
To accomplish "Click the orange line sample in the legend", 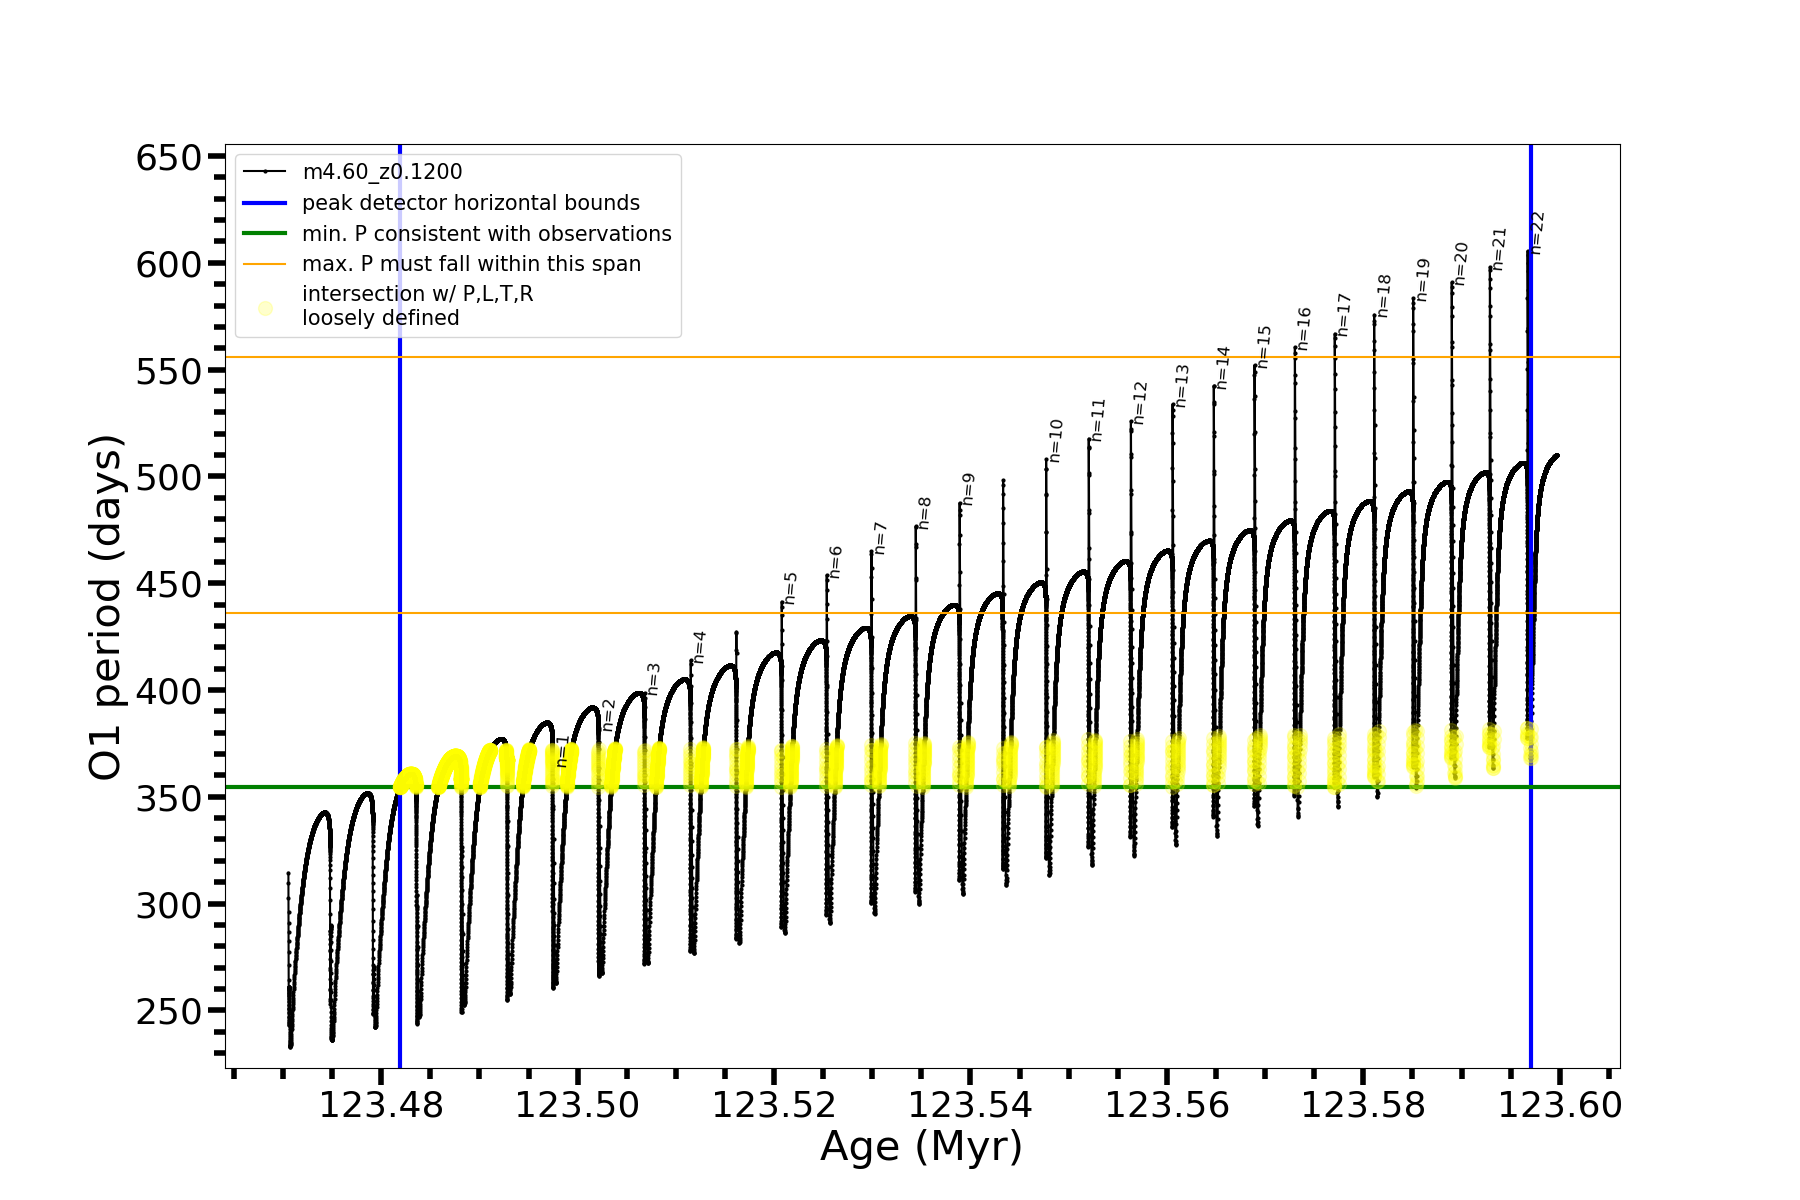I will pyautogui.click(x=265, y=264).
